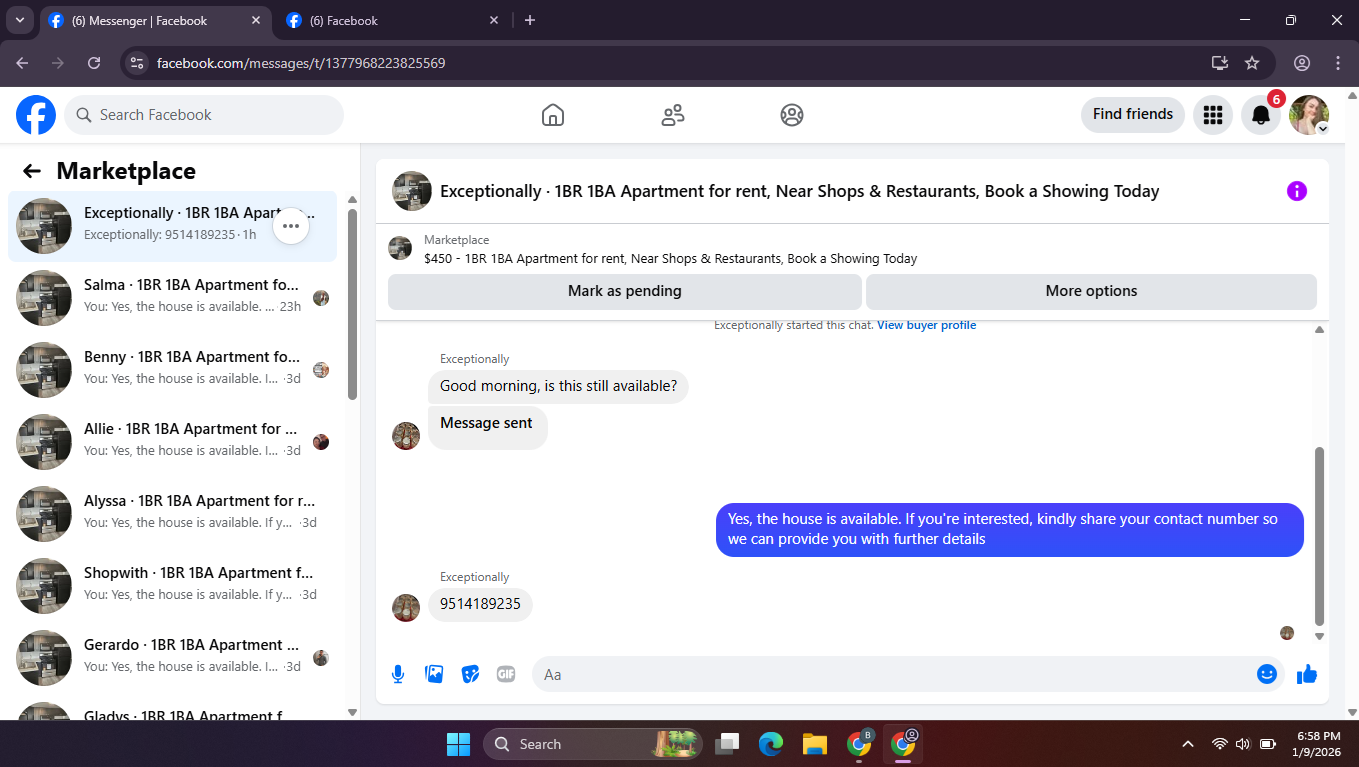Screen dimensions: 1359x767
Task: Click the chat messages scrollbar thumb
Action: [1319, 536]
